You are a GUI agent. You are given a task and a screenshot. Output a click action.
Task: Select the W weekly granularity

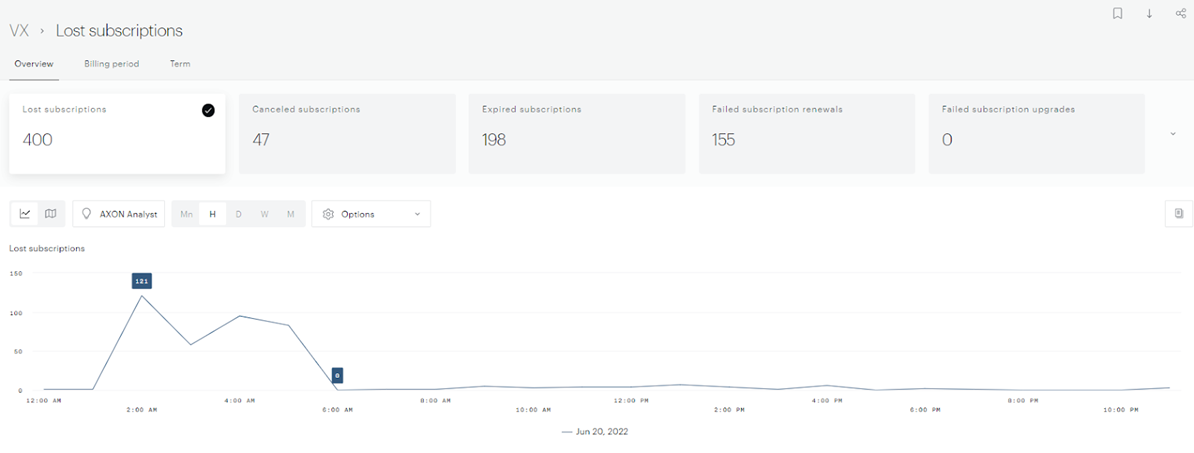(x=264, y=214)
